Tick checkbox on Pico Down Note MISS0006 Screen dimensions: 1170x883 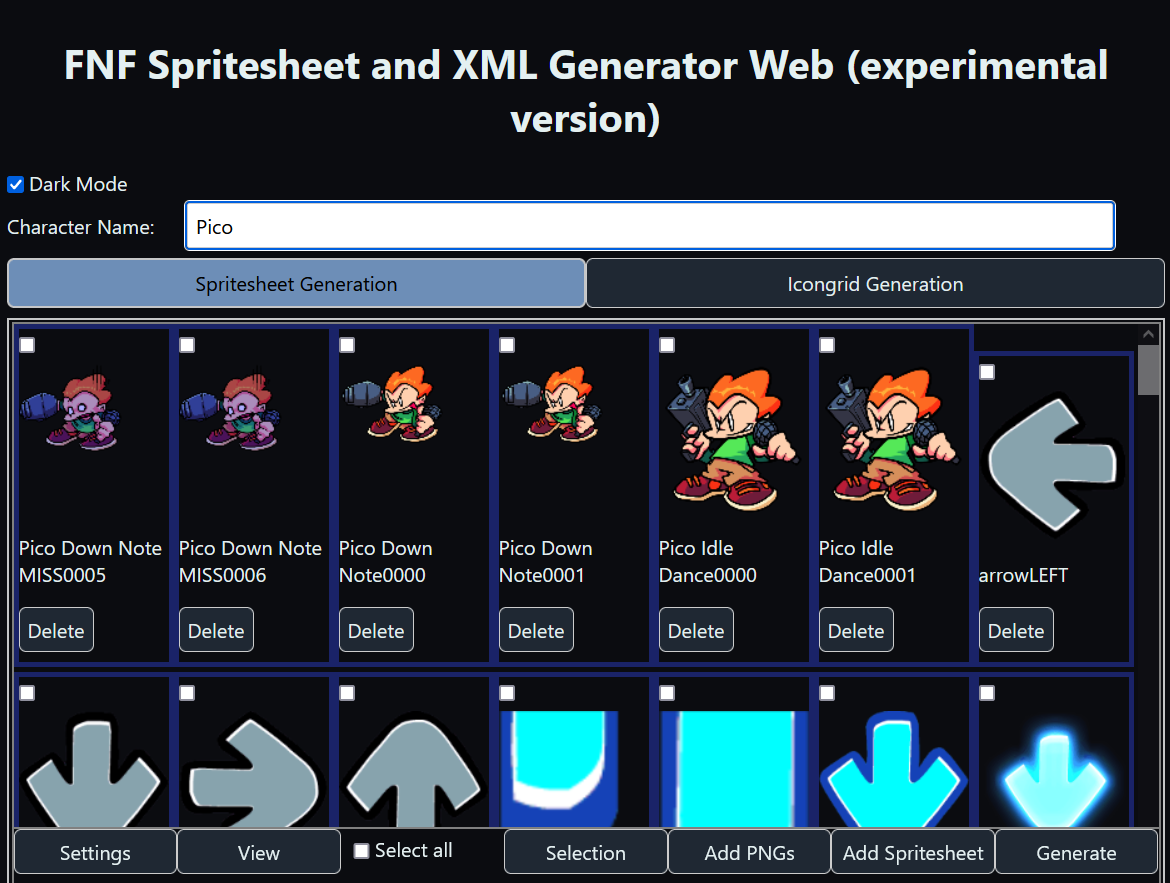click(x=187, y=345)
